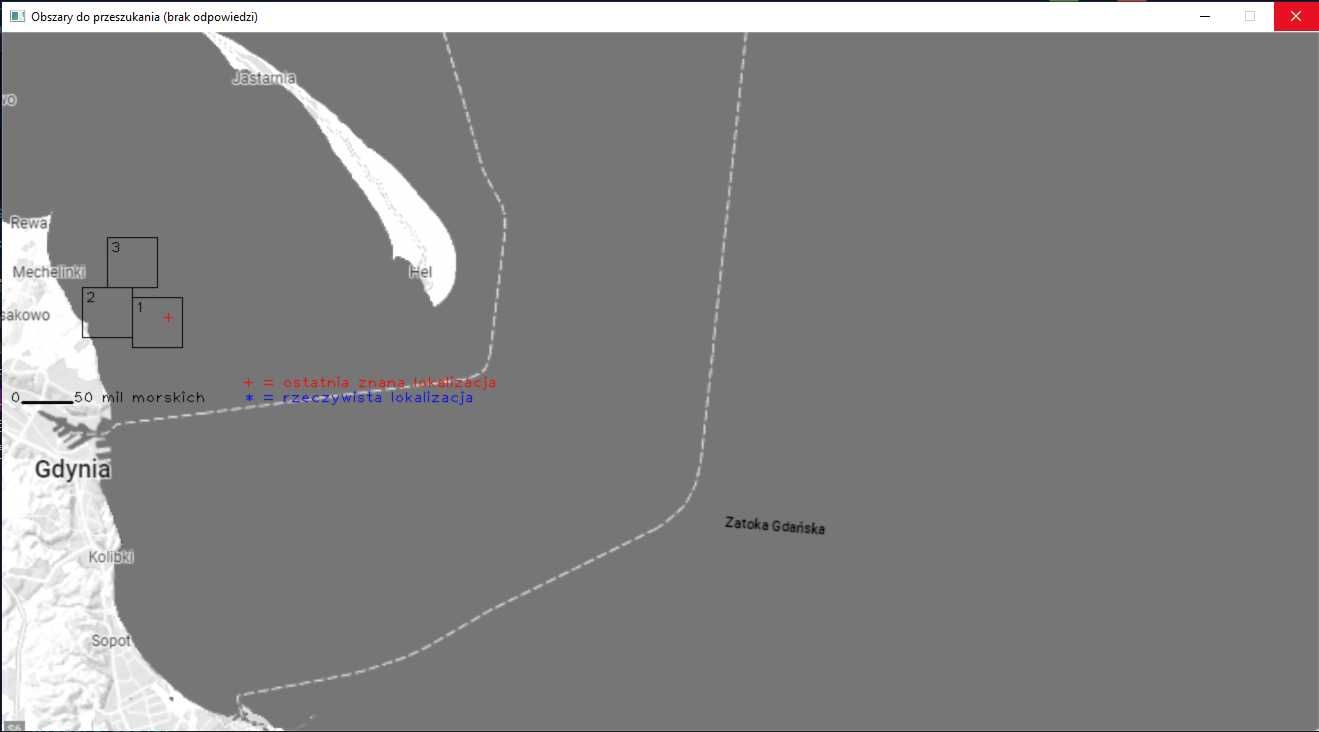
Task: Click the Rewa map label
Action: pos(29,223)
